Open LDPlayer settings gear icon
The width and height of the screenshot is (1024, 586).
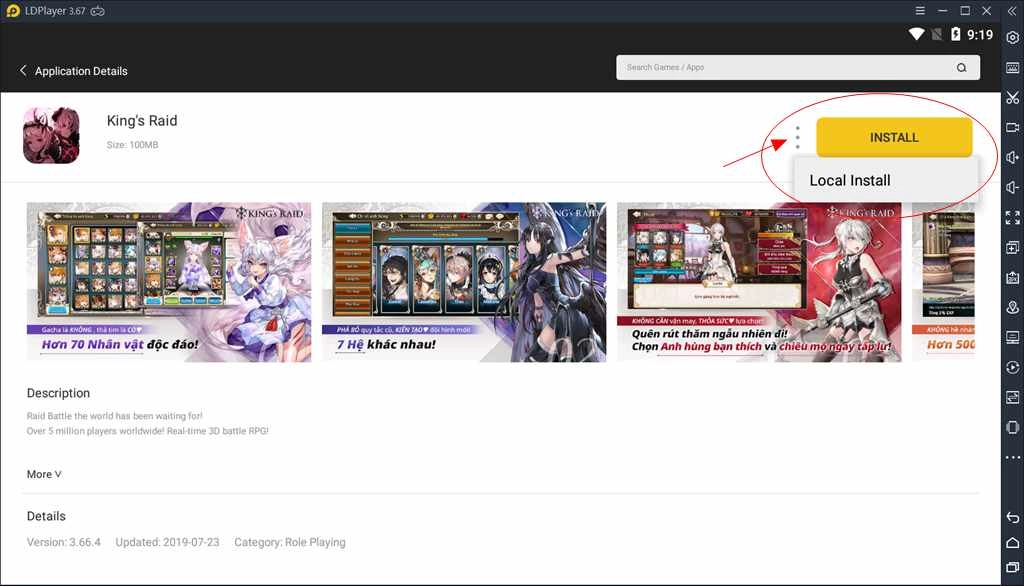coord(1012,38)
